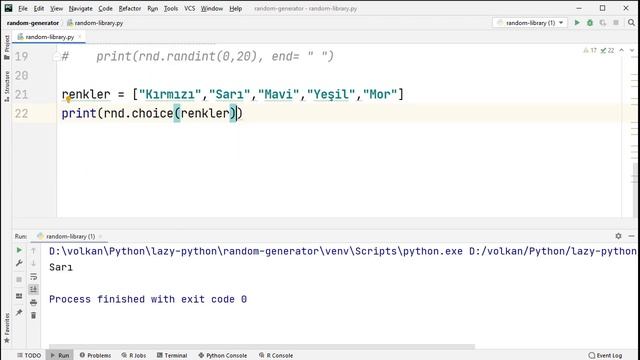This screenshot has height=360, width=640.
Task: Close the random-library.py editor tab
Action: click(80, 37)
